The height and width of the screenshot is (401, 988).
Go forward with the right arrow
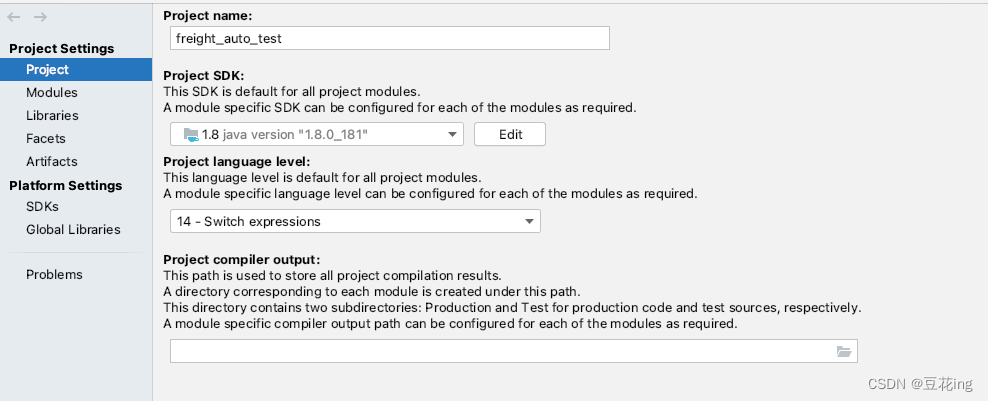(x=40, y=17)
